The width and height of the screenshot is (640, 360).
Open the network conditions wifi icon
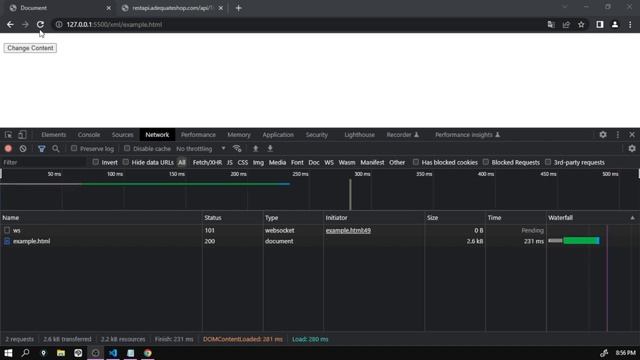click(237, 149)
